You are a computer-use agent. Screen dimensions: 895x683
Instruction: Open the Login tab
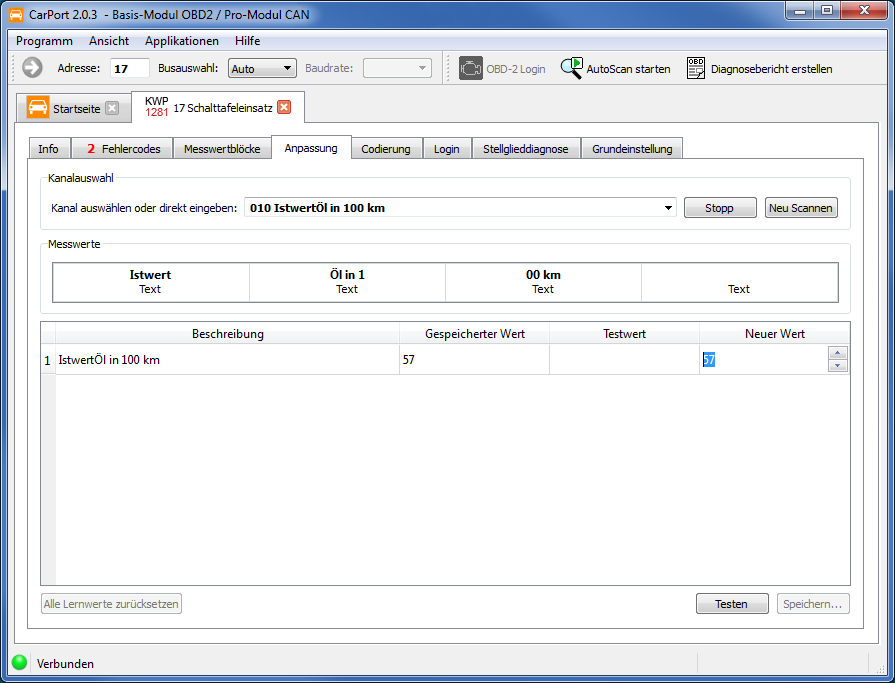point(446,149)
